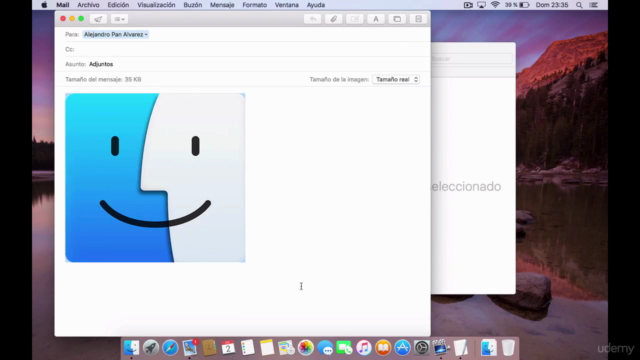Click the reply arrow toolbar button
The width and height of the screenshot is (640, 360).
(x=313, y=19)
